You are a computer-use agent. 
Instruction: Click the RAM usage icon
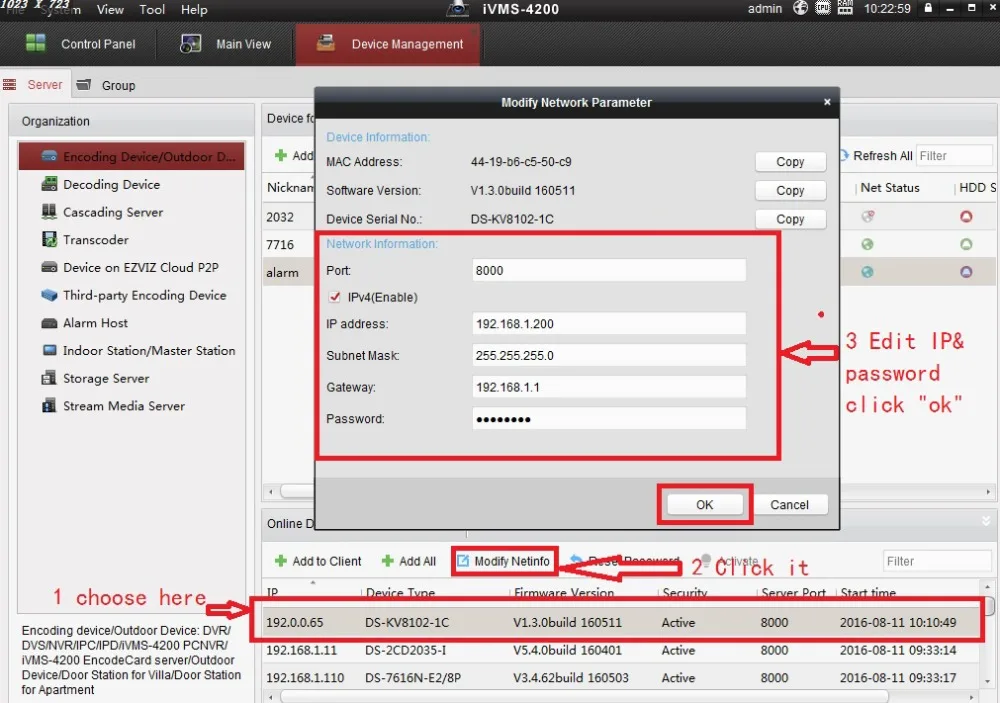click(845, 8)
